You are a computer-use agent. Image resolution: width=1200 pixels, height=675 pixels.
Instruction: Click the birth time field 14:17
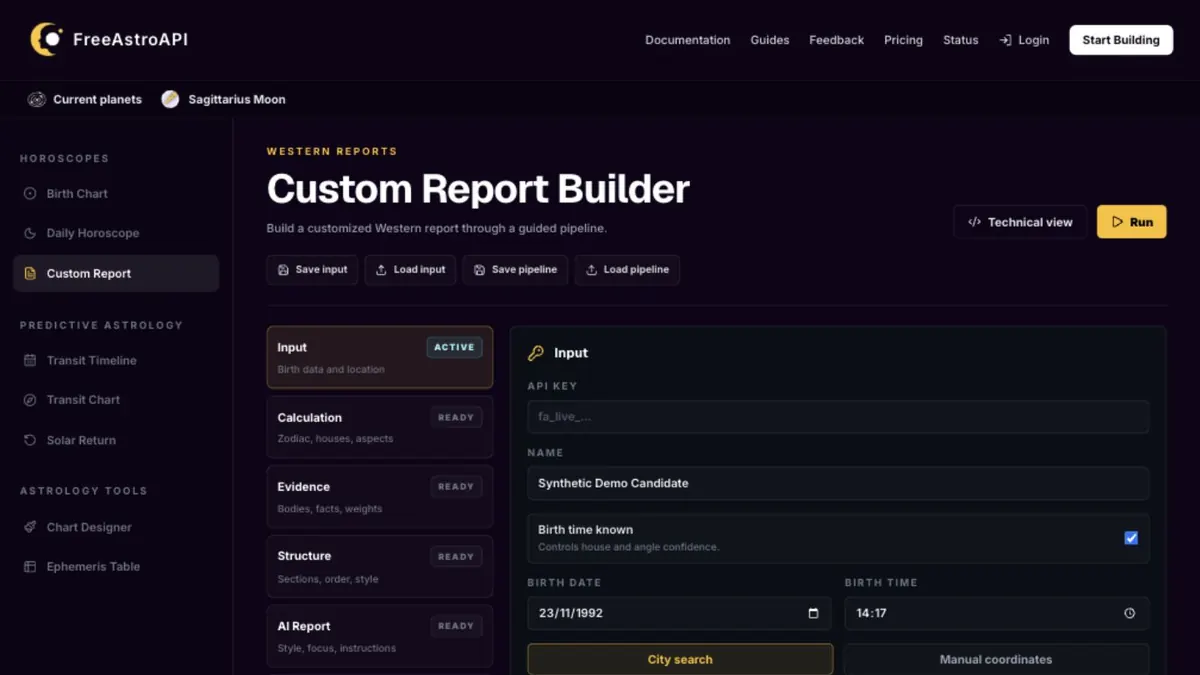point(996,613)
